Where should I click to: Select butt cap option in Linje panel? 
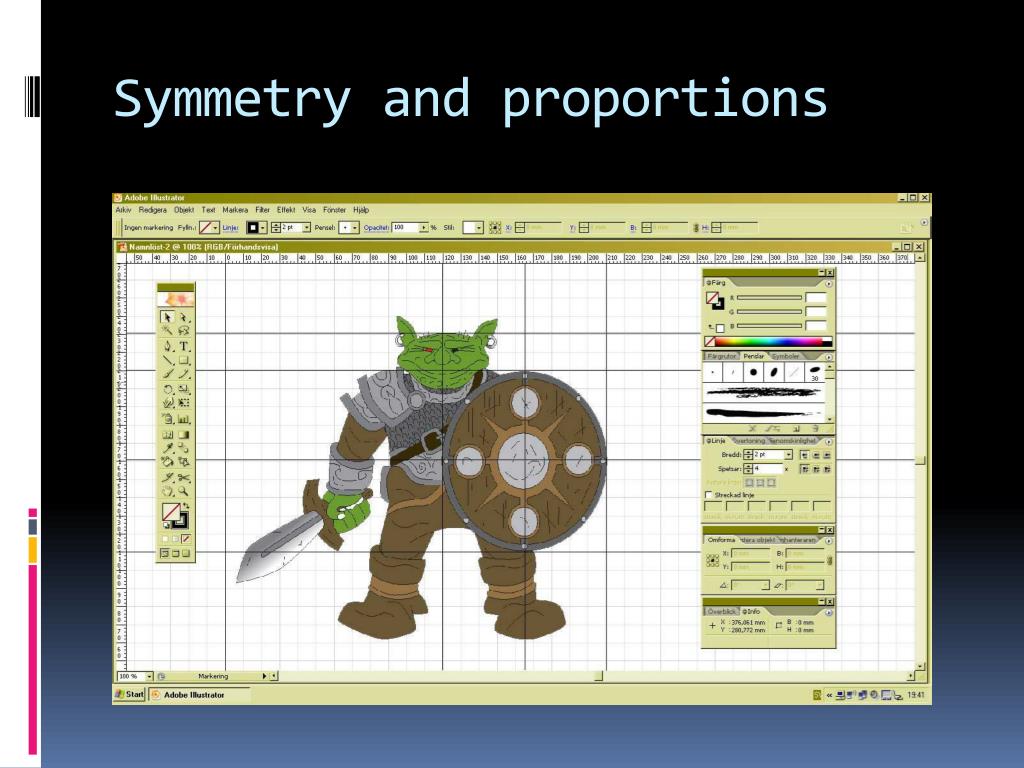(x=805, y=455)
